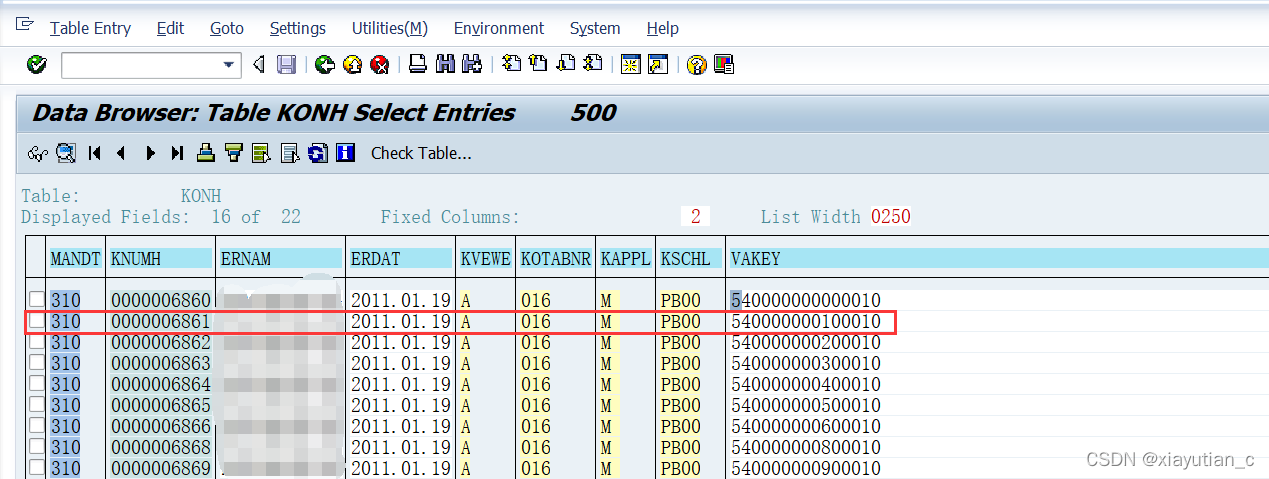Open the Help question mark icon
Image resolution: width=1269 pixels, height=479 pixels.
697,65
